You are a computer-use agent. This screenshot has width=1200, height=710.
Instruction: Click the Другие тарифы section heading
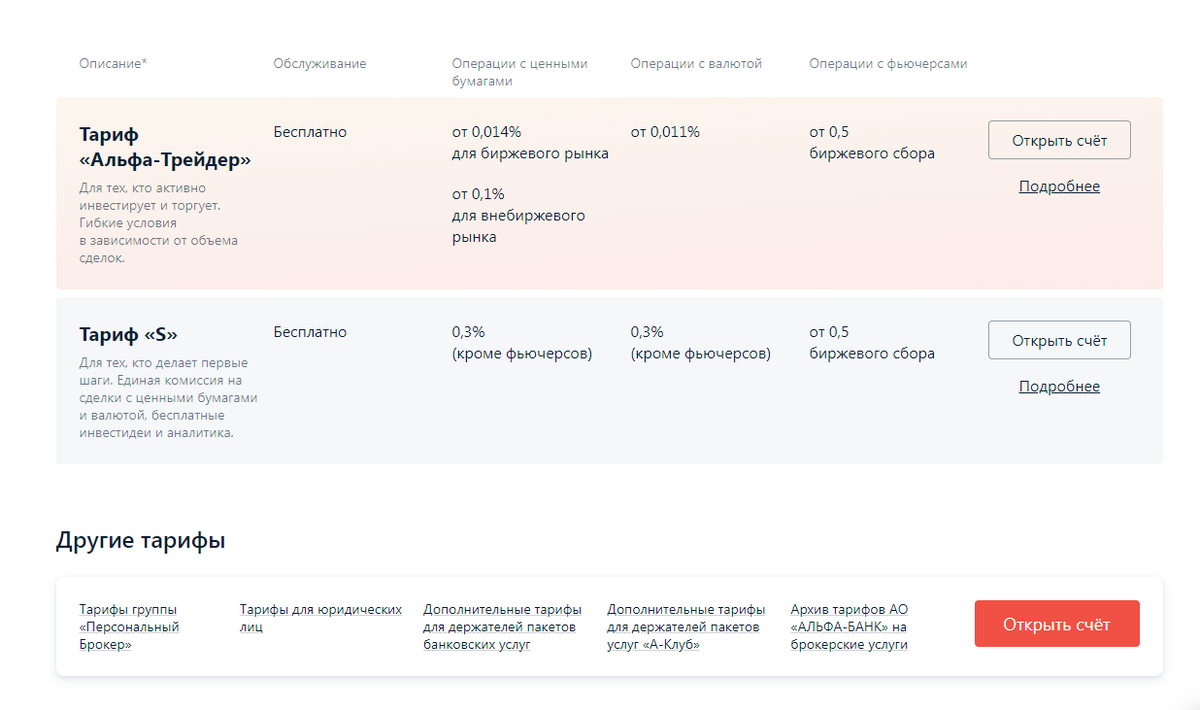coord(140,541)
